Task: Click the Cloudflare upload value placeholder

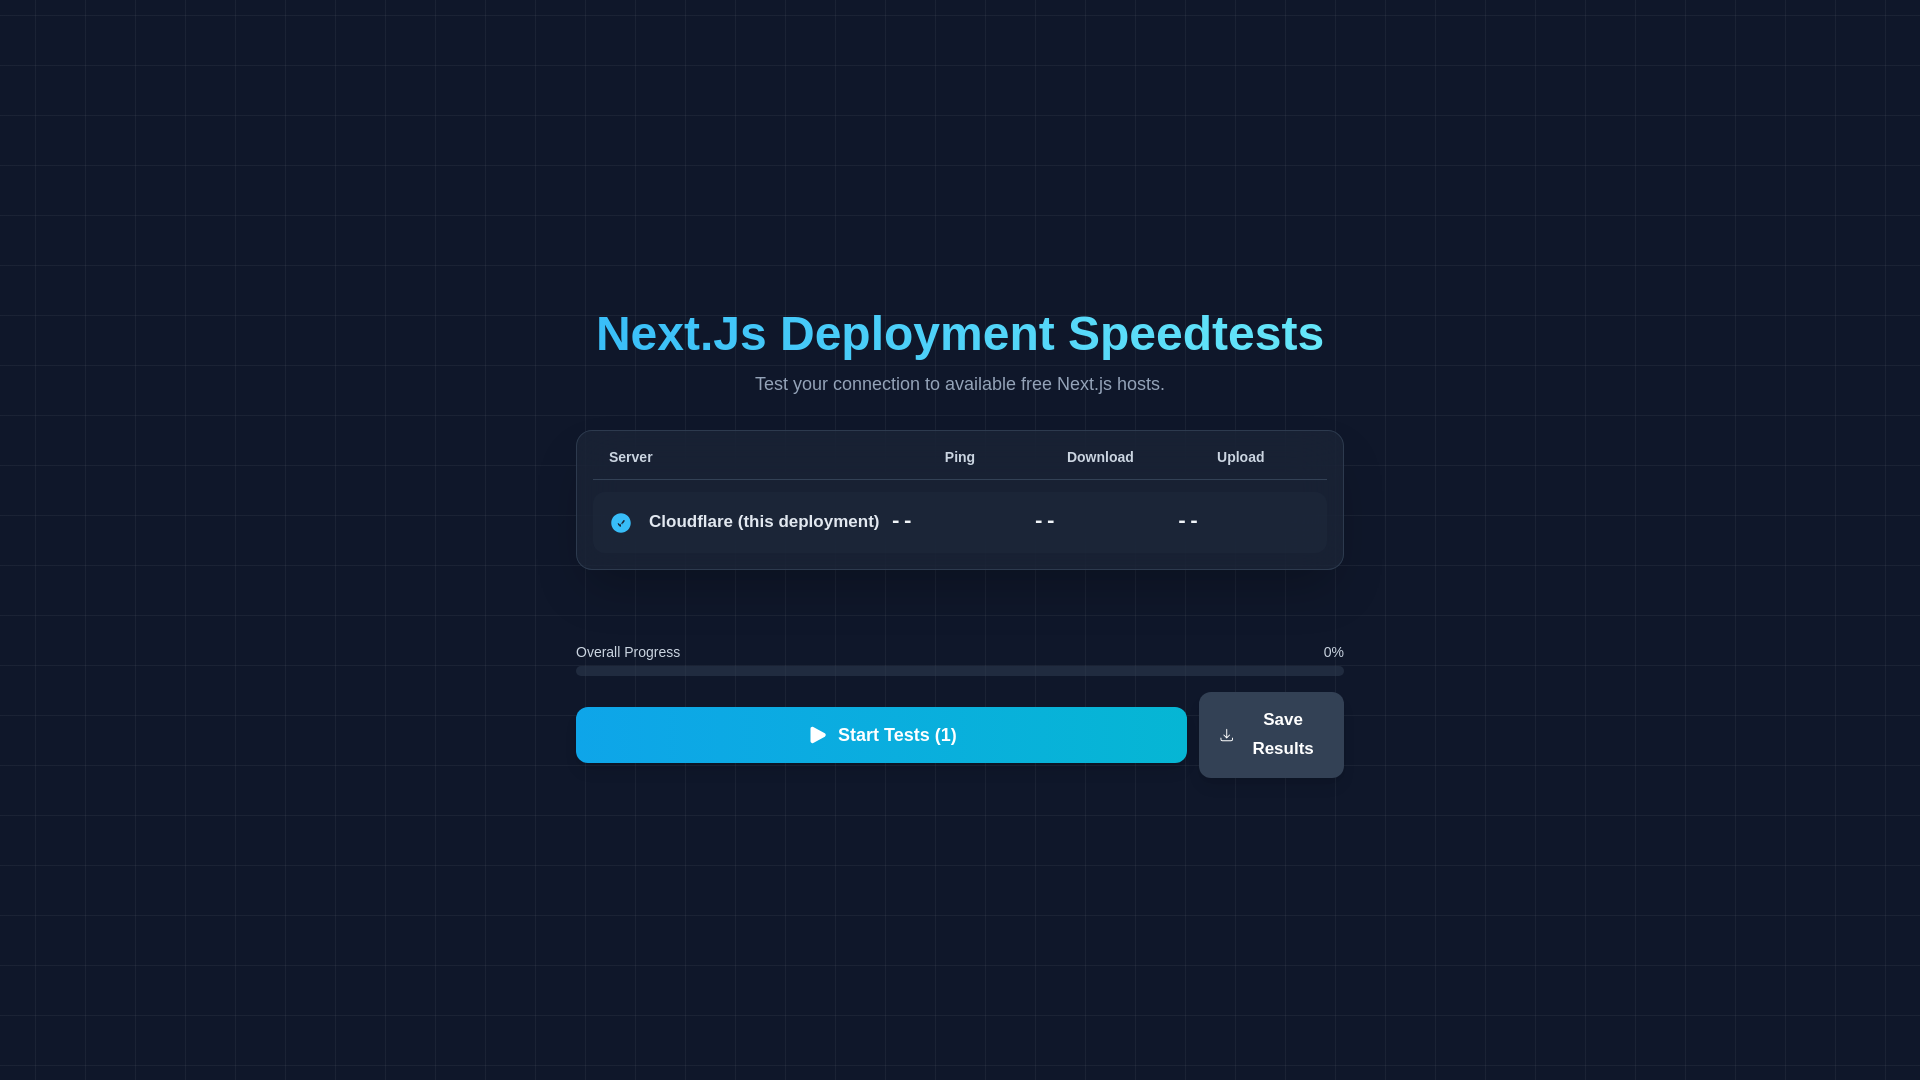Action: 1188,521
